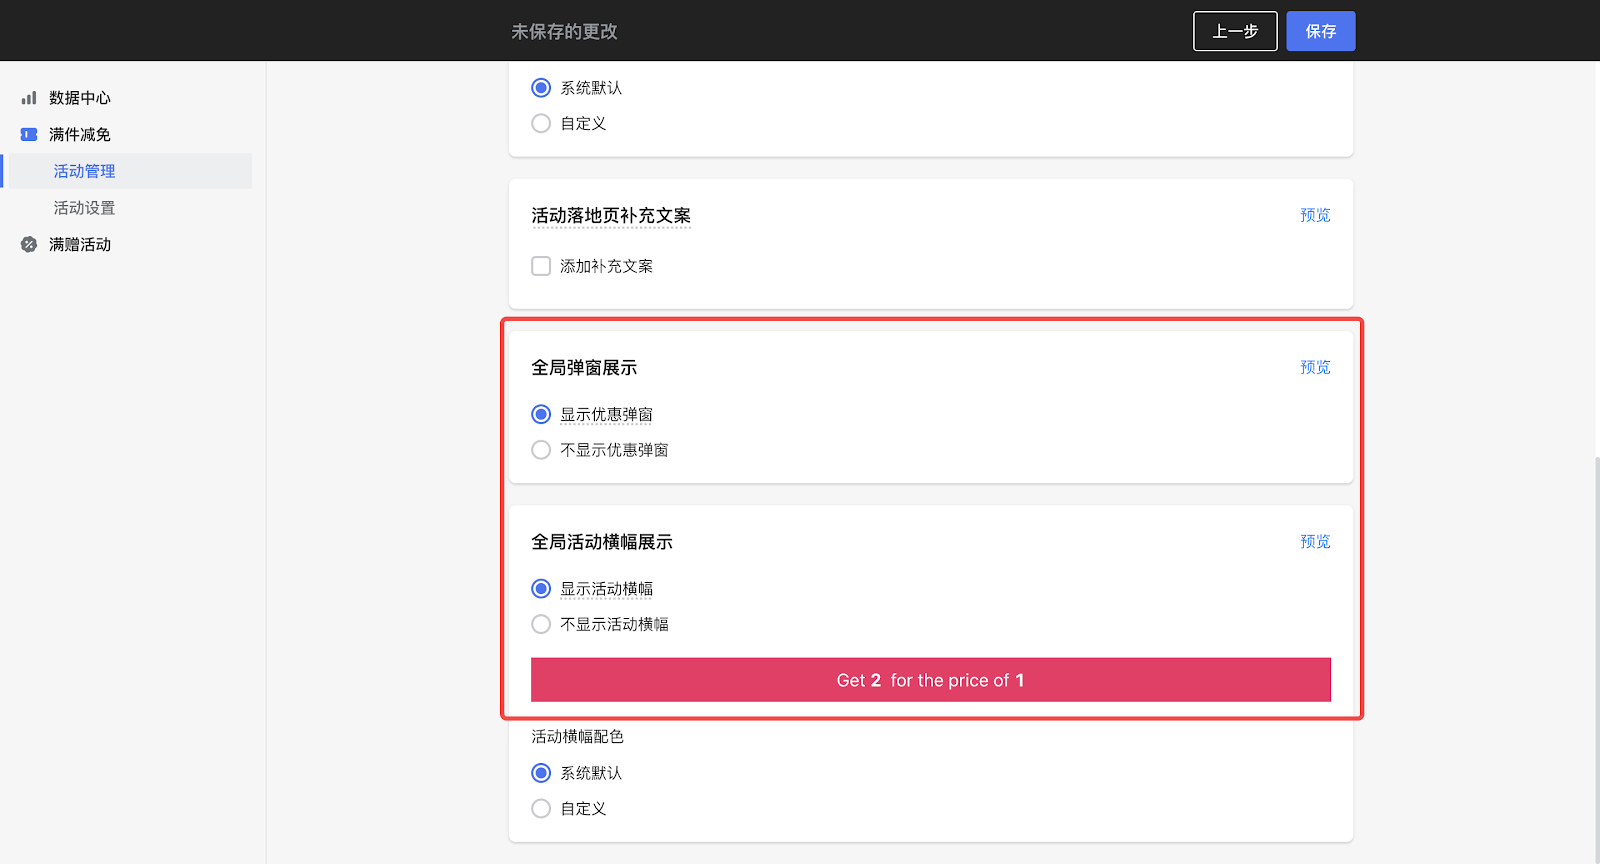The image size is (1600, 864).
Task: Go to 数据中心 section
Action: tap(80, 98)
